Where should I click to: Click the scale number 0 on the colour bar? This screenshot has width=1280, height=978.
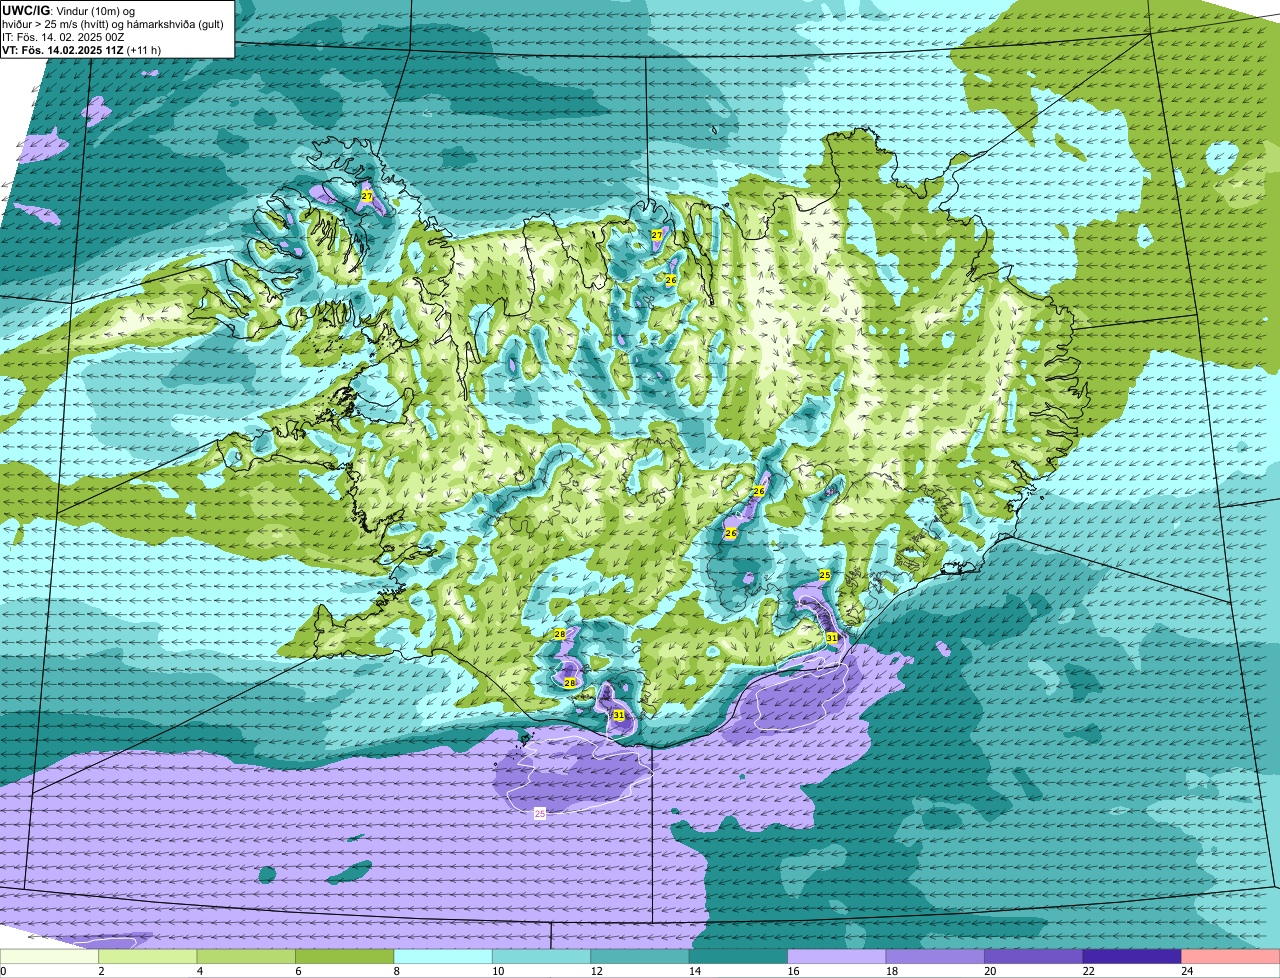[3, 971]
